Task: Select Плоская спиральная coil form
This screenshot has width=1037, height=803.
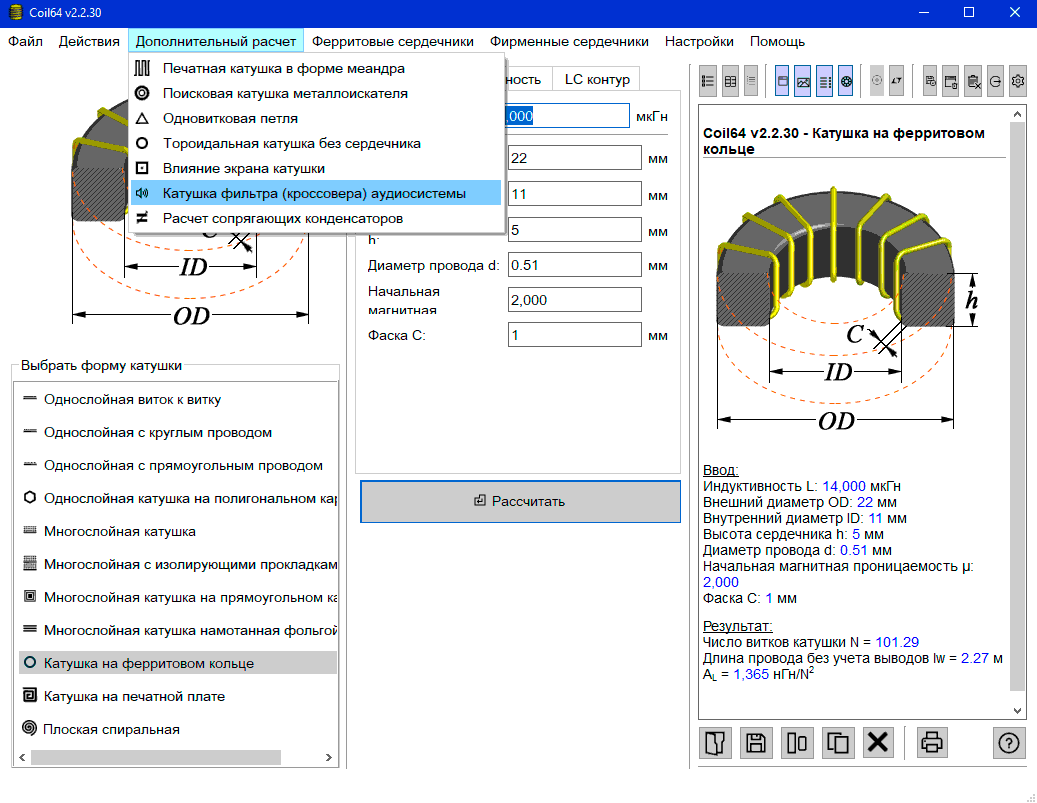Action: 178,729
